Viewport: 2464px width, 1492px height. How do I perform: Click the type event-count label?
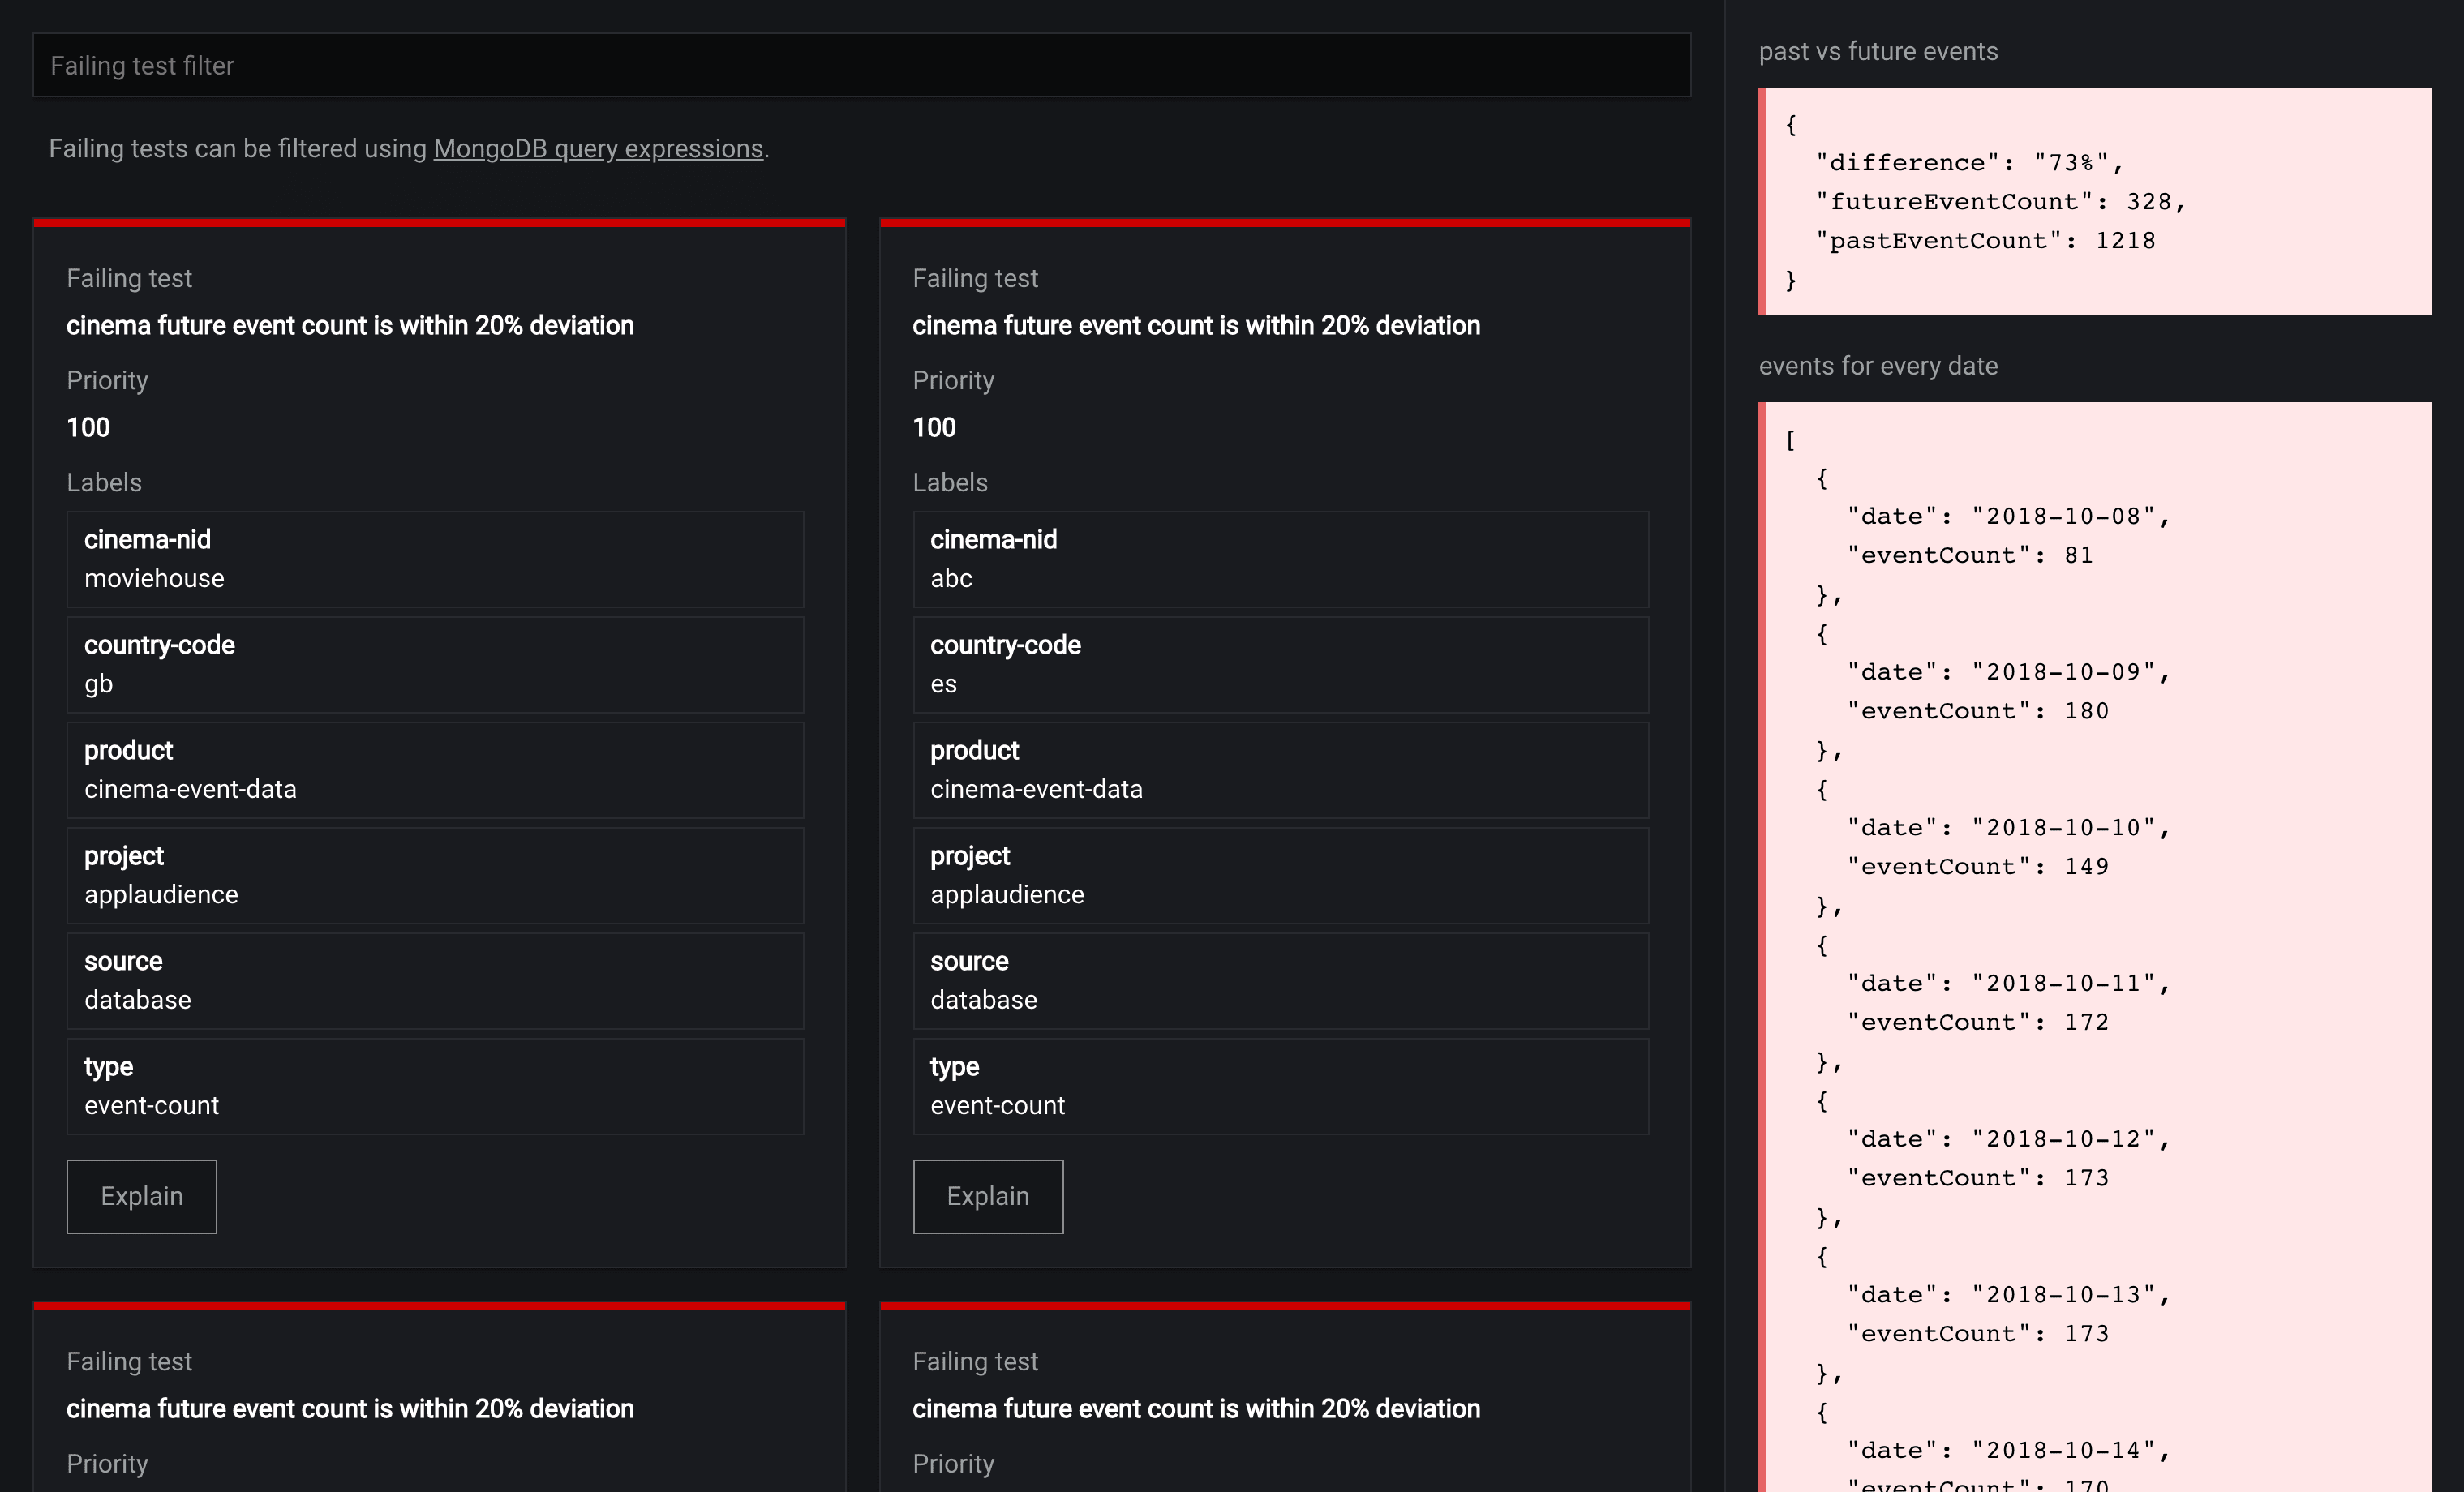pyautogui.click(x=435, y=1086)
